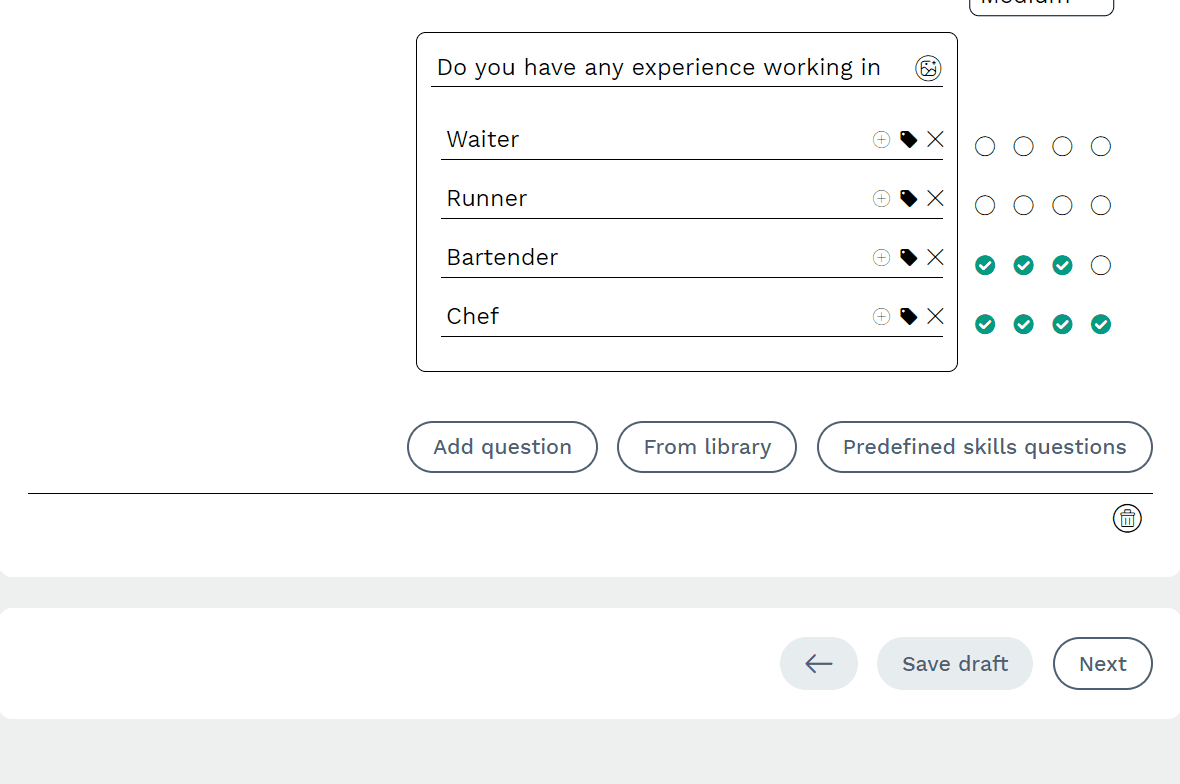Image resolution: width=1180 pixels, height=784 pixels.
Task: Click the tag icon for Bartender
Action: click(908, 257)
